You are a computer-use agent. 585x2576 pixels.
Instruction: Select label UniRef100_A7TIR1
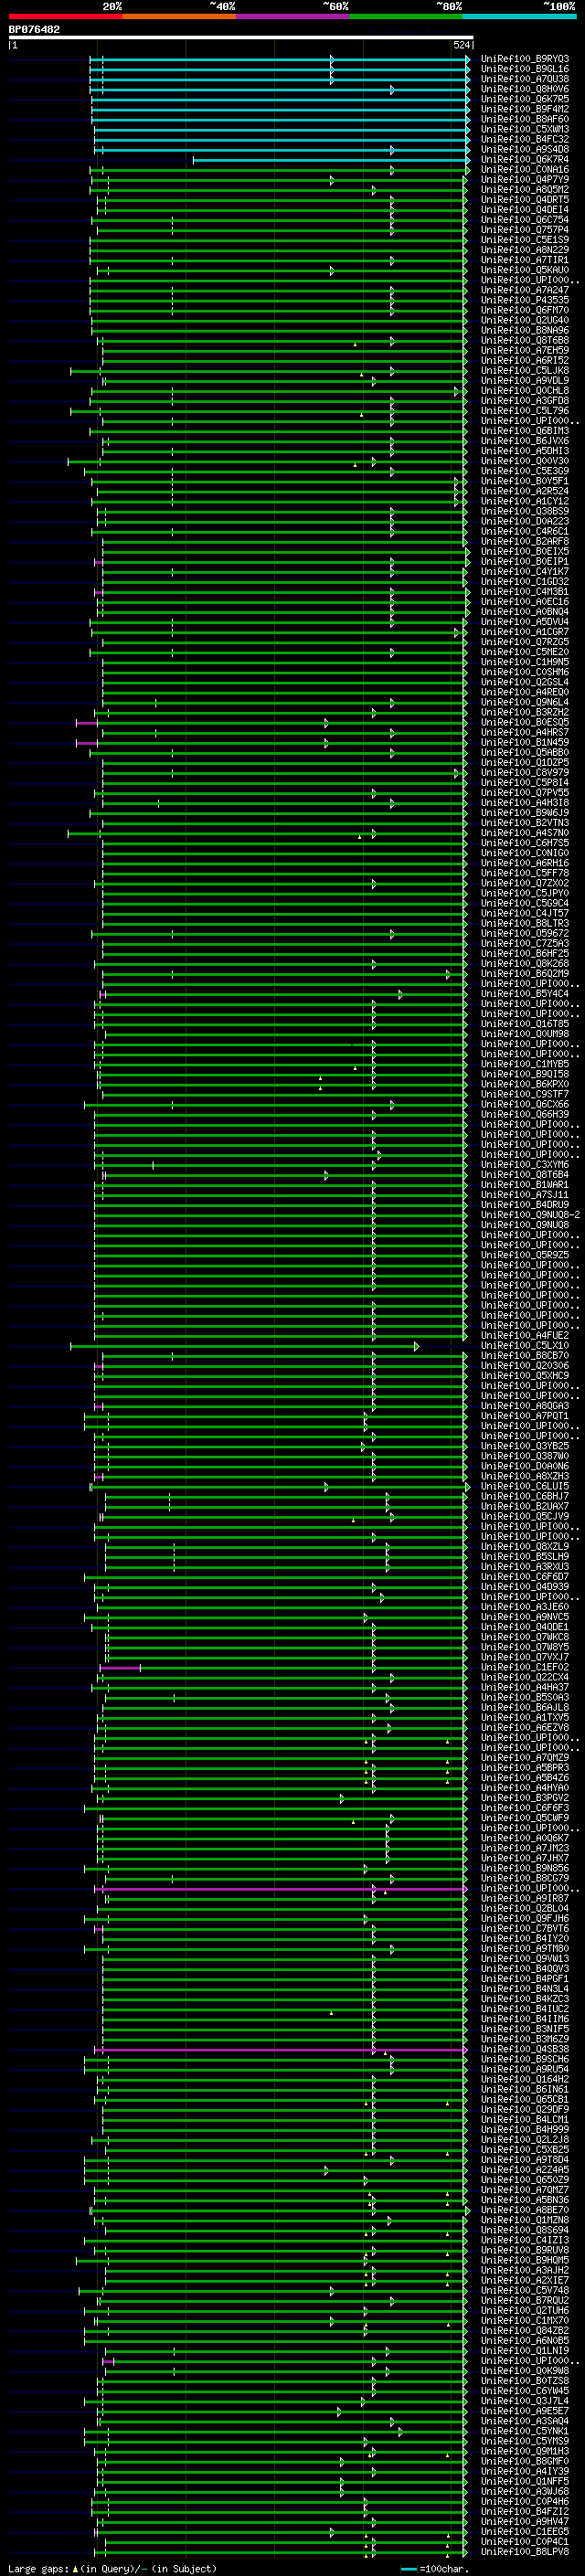point(525,260)
